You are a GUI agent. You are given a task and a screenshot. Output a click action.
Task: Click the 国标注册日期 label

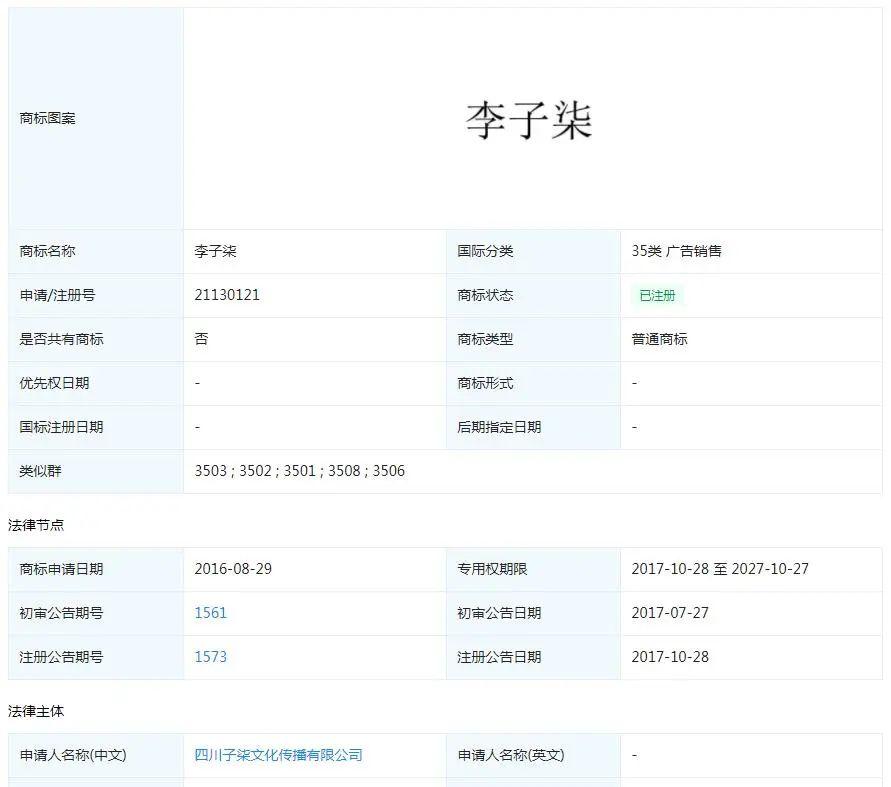(x=61, y=427)
